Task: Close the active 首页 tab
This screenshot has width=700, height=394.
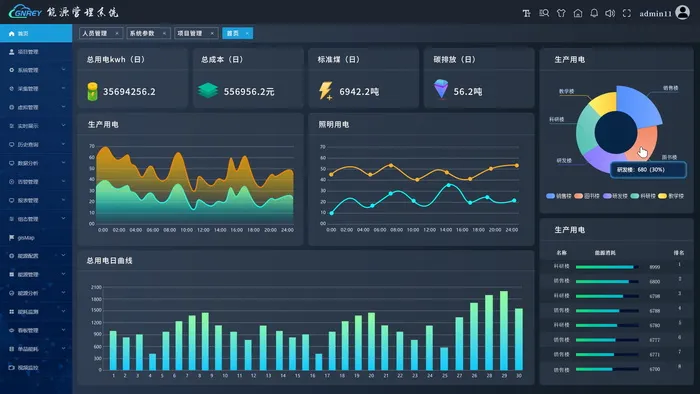Action: coord(247,33)
